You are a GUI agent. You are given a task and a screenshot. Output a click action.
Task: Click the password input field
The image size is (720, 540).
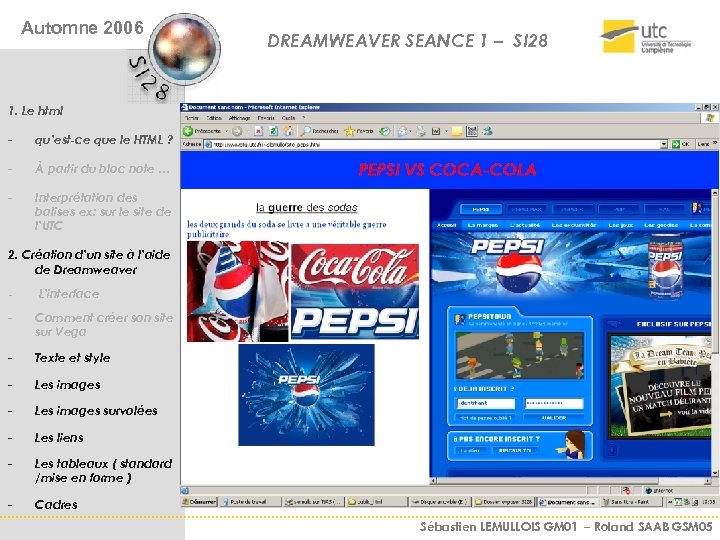tap(554, 403)
